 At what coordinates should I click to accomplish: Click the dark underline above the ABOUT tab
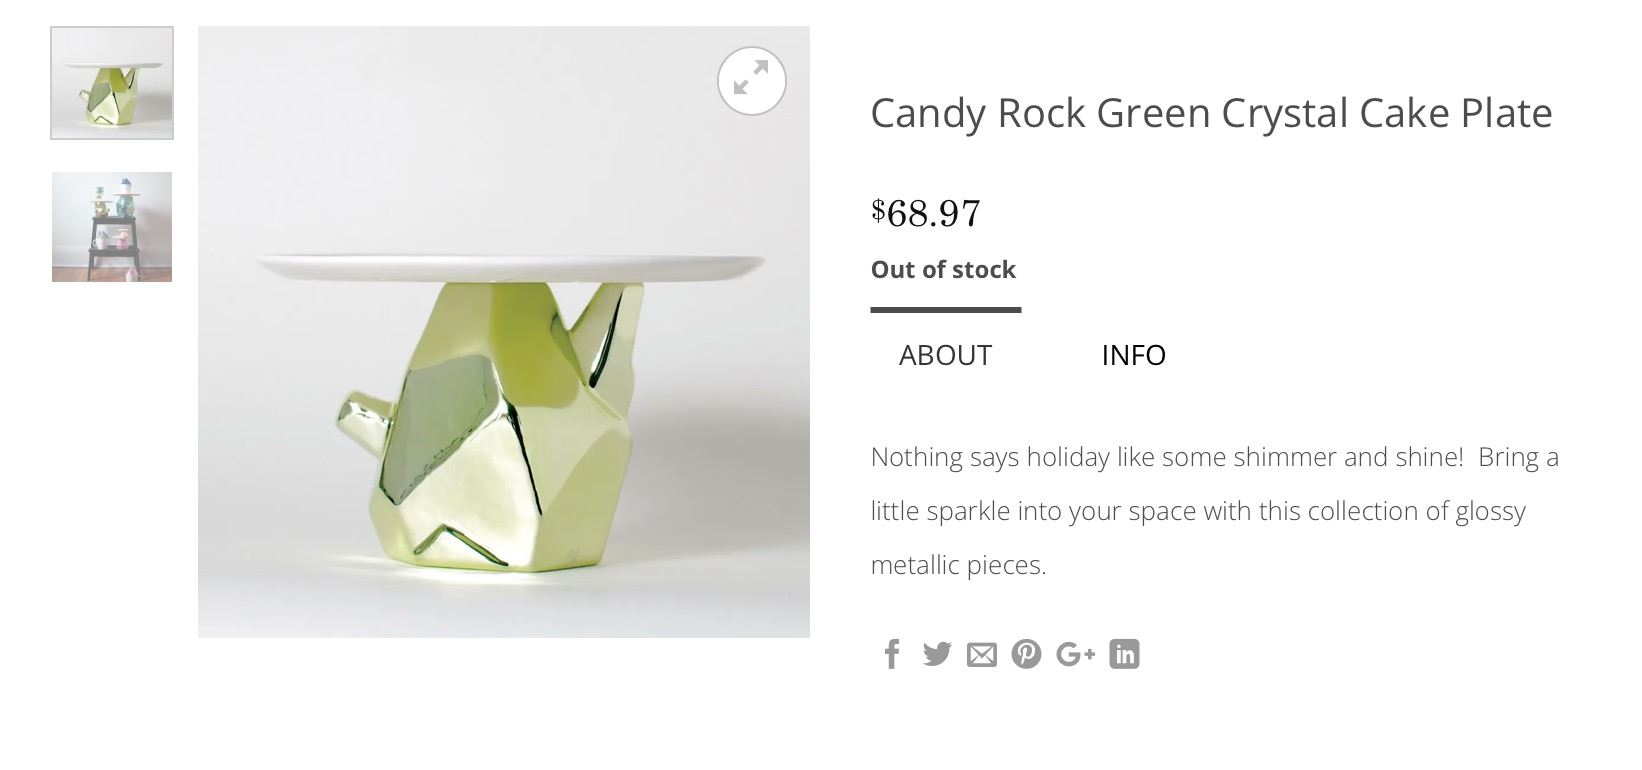[x=946, y=310]
